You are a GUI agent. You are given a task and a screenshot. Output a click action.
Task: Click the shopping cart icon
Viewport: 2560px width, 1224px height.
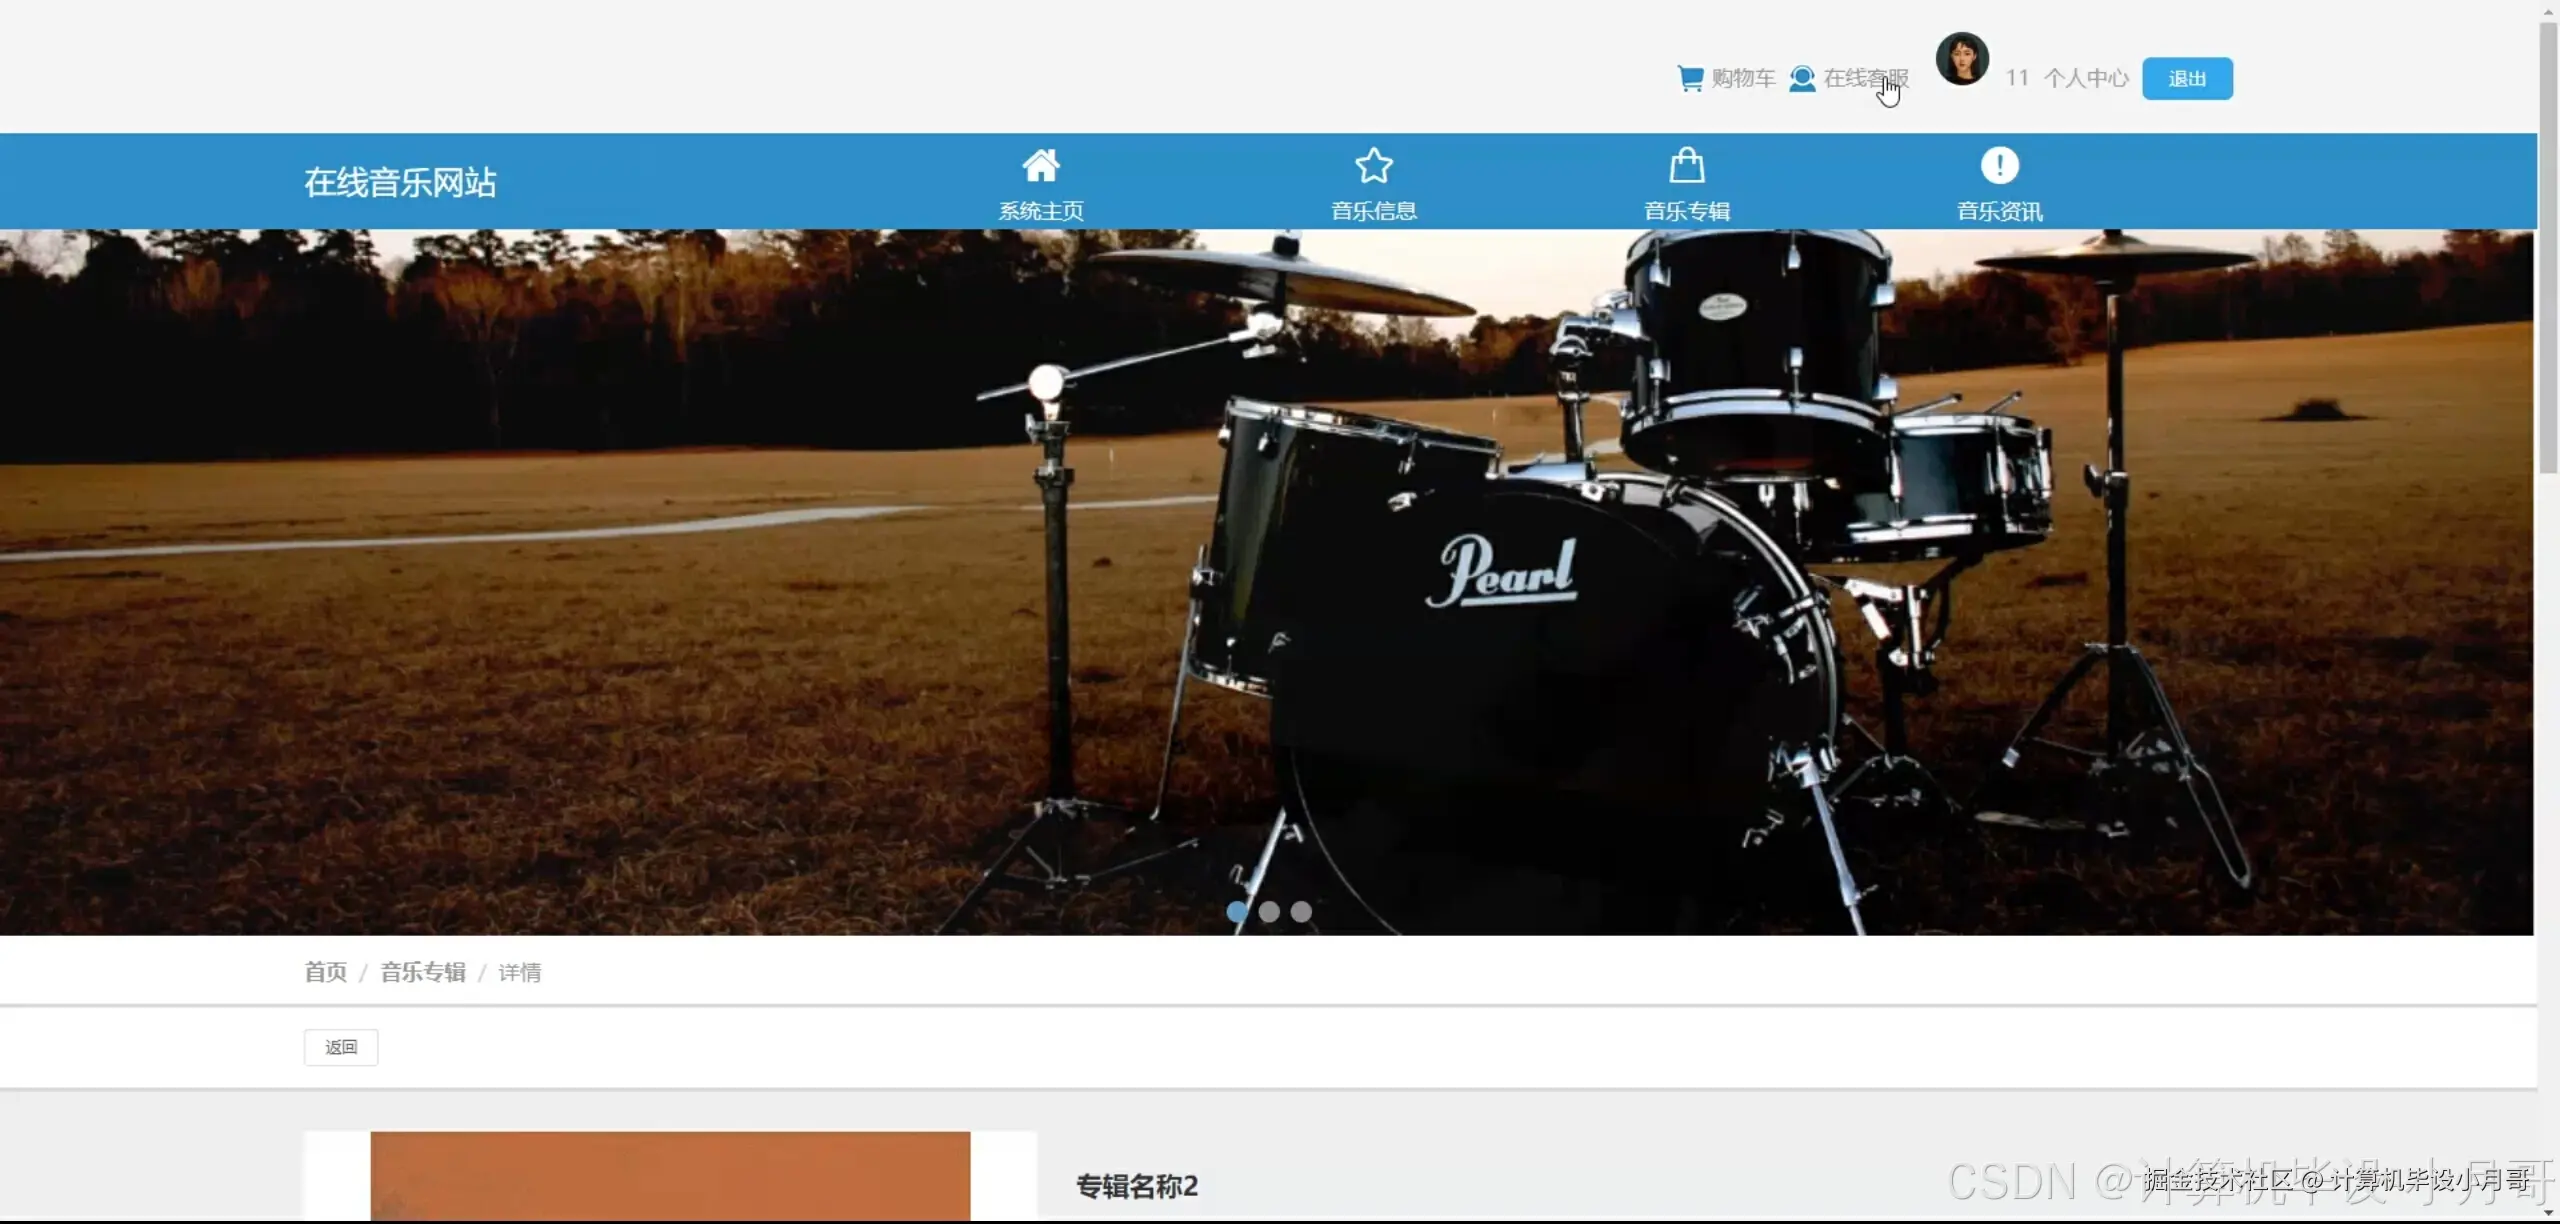[x=1689, y=78]
